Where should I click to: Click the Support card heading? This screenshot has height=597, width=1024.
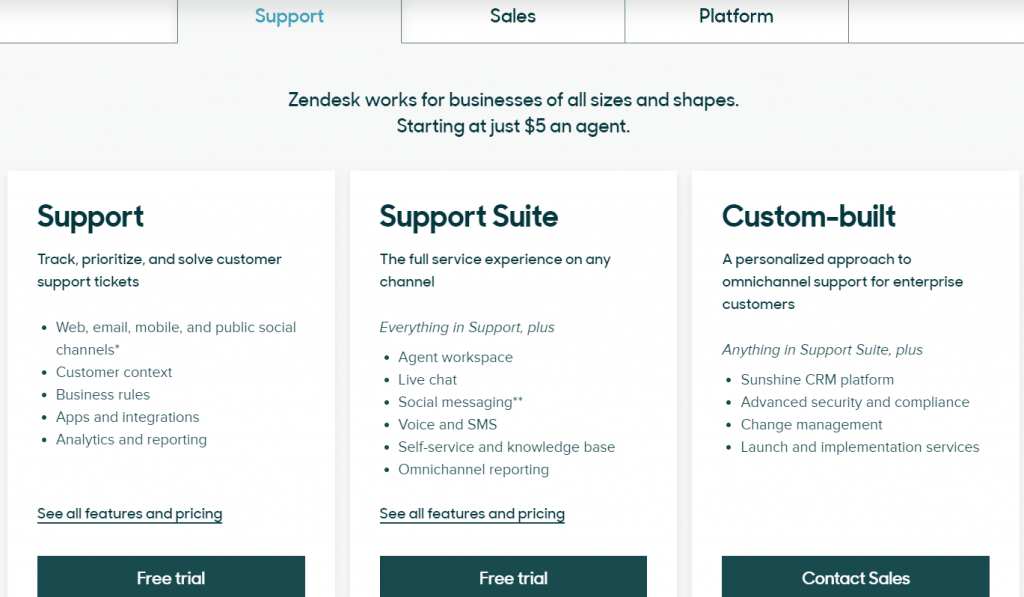coord(90,217)
